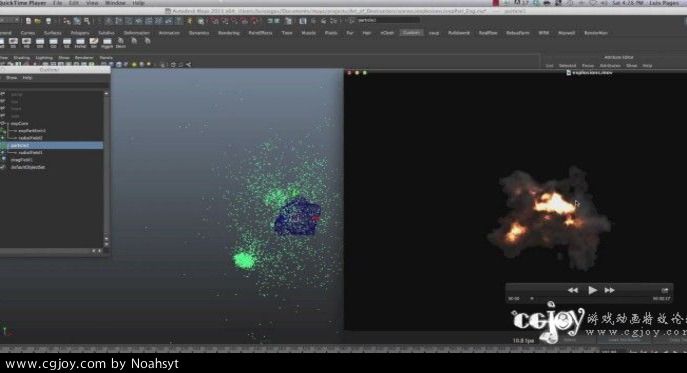Switch to the Rendering shelf tab
The width and height of the screenshot is (687, 373).
tap(229, 33)
